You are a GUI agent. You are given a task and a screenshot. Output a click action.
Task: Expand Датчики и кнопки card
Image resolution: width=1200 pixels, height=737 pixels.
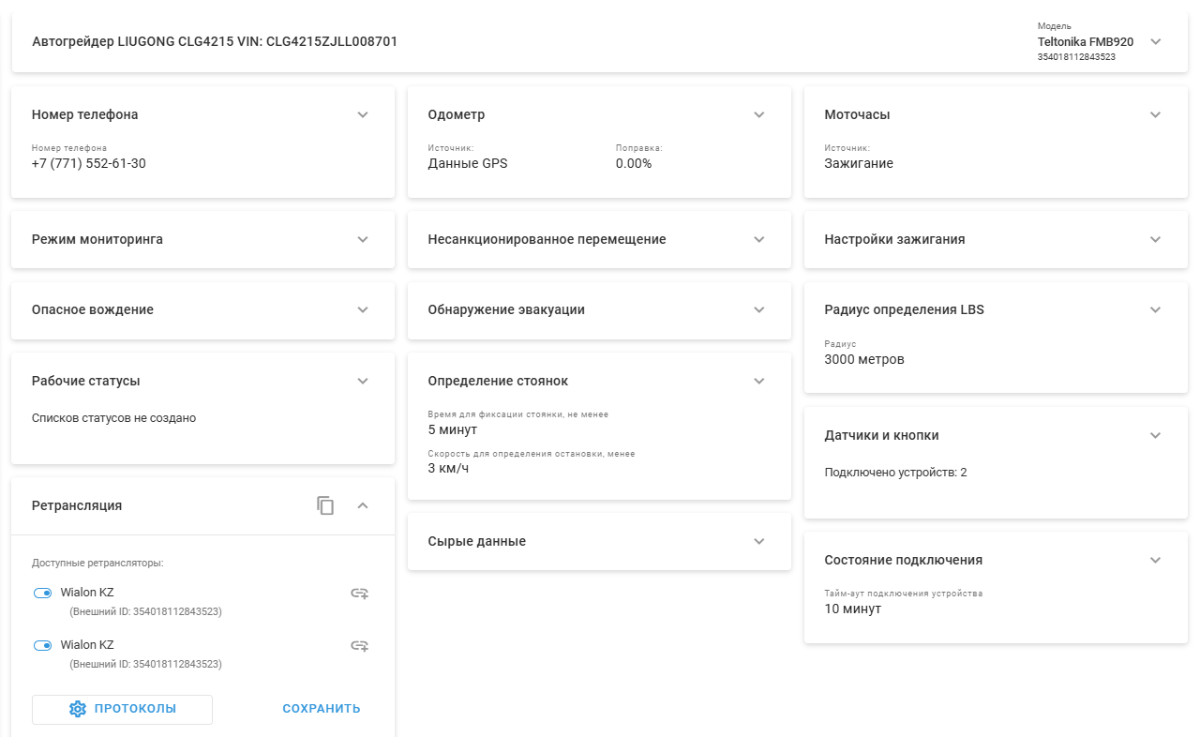pyautogui.click(x=1156, y=435)
